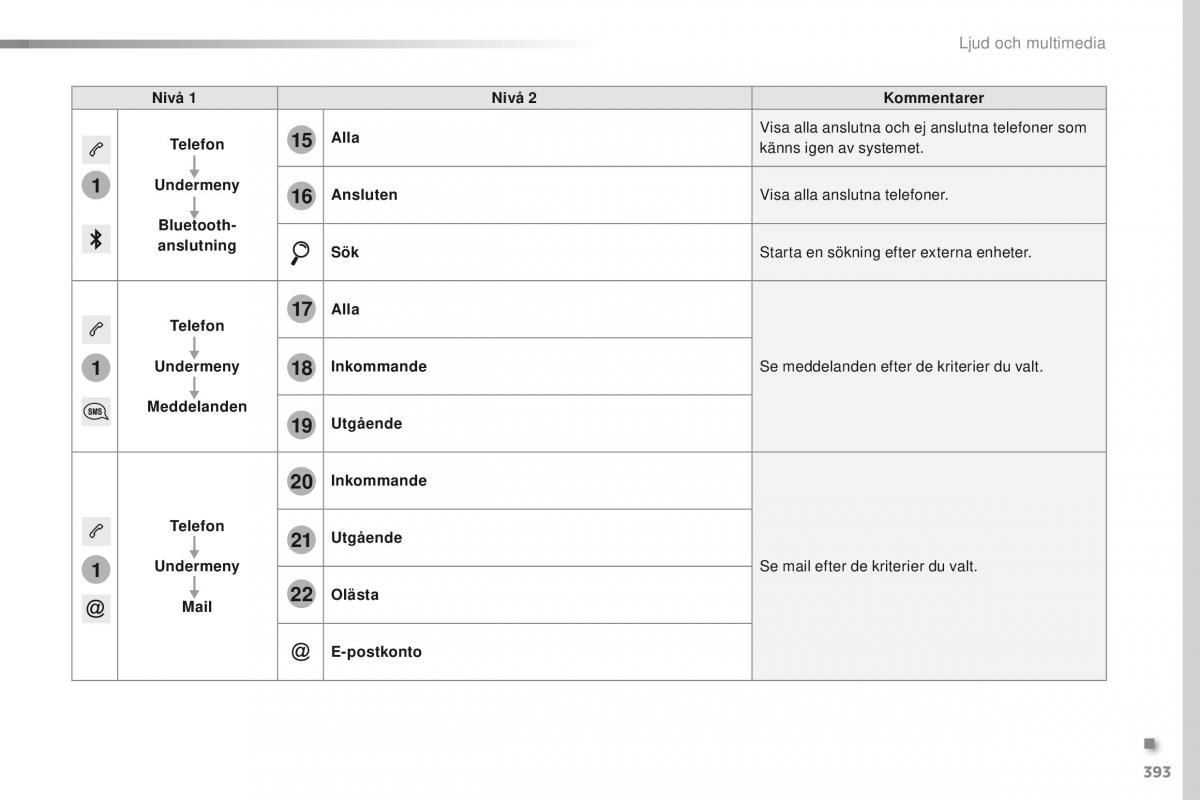This screenshot has height=800, width=1200.
Task: Select the Meddelanden submenu label
Action: point(197,407)
